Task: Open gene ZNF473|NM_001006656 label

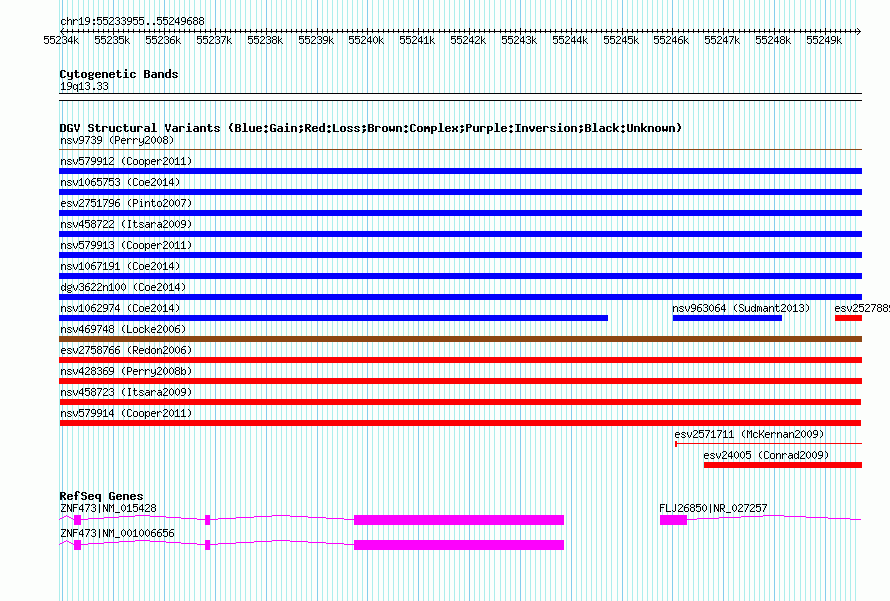Action: 117,533
